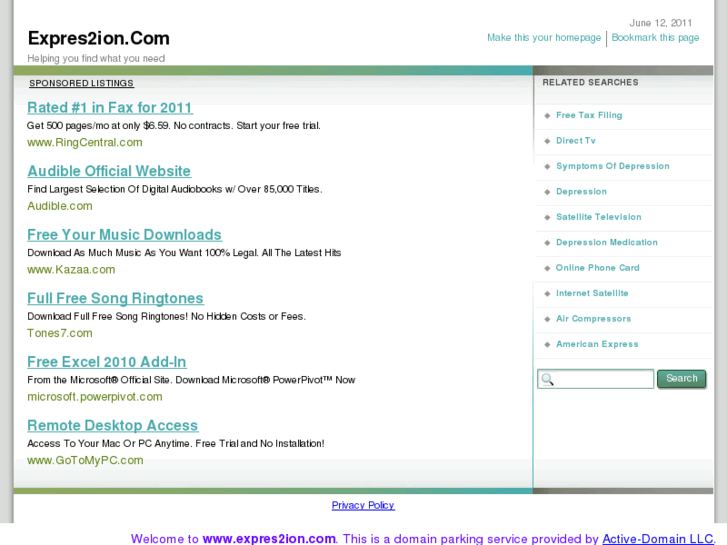This screenshot has width=727, height=545.
Task: Click www.expres2ion.com in welcome message
Action: tap(269, 539)
